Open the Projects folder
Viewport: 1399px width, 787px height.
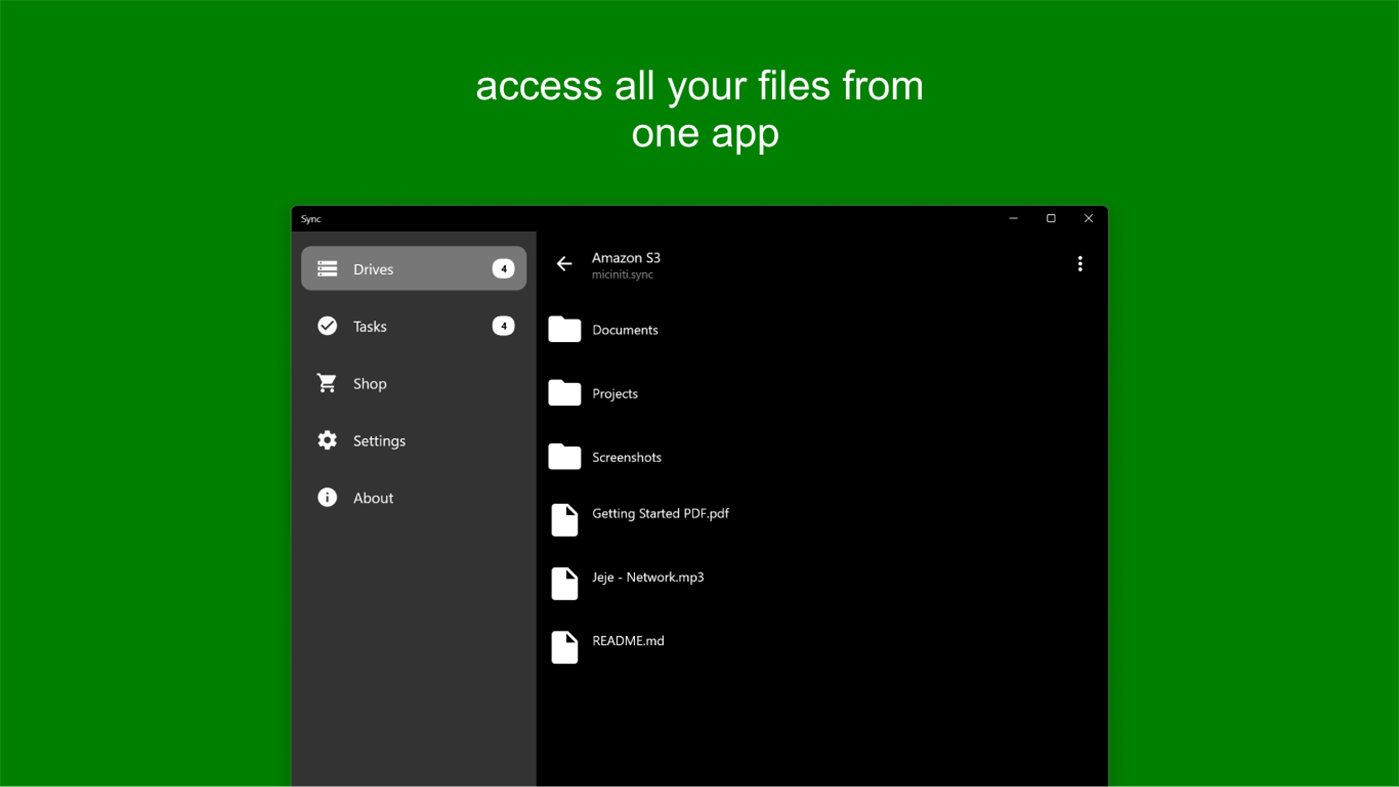pos(614,393)
